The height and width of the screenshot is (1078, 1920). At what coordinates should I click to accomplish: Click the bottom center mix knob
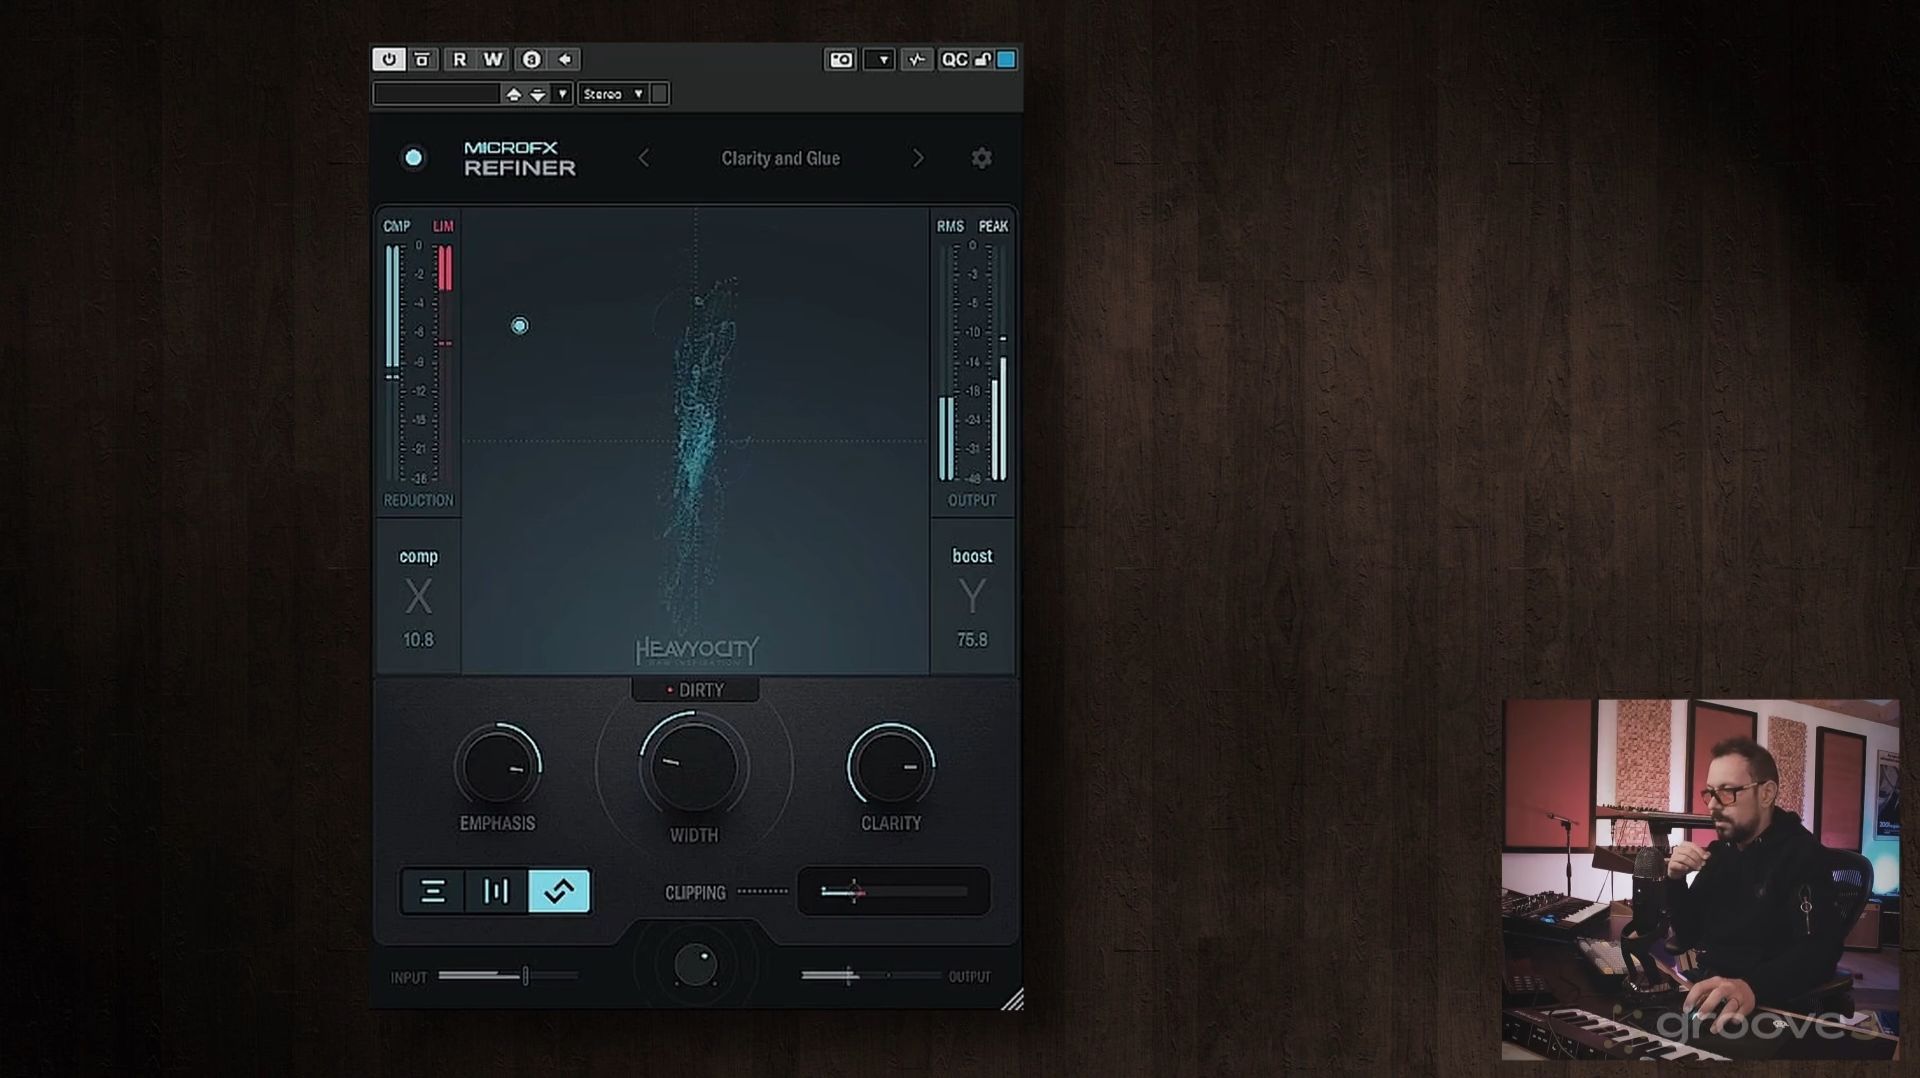click(x=695, y=966)
